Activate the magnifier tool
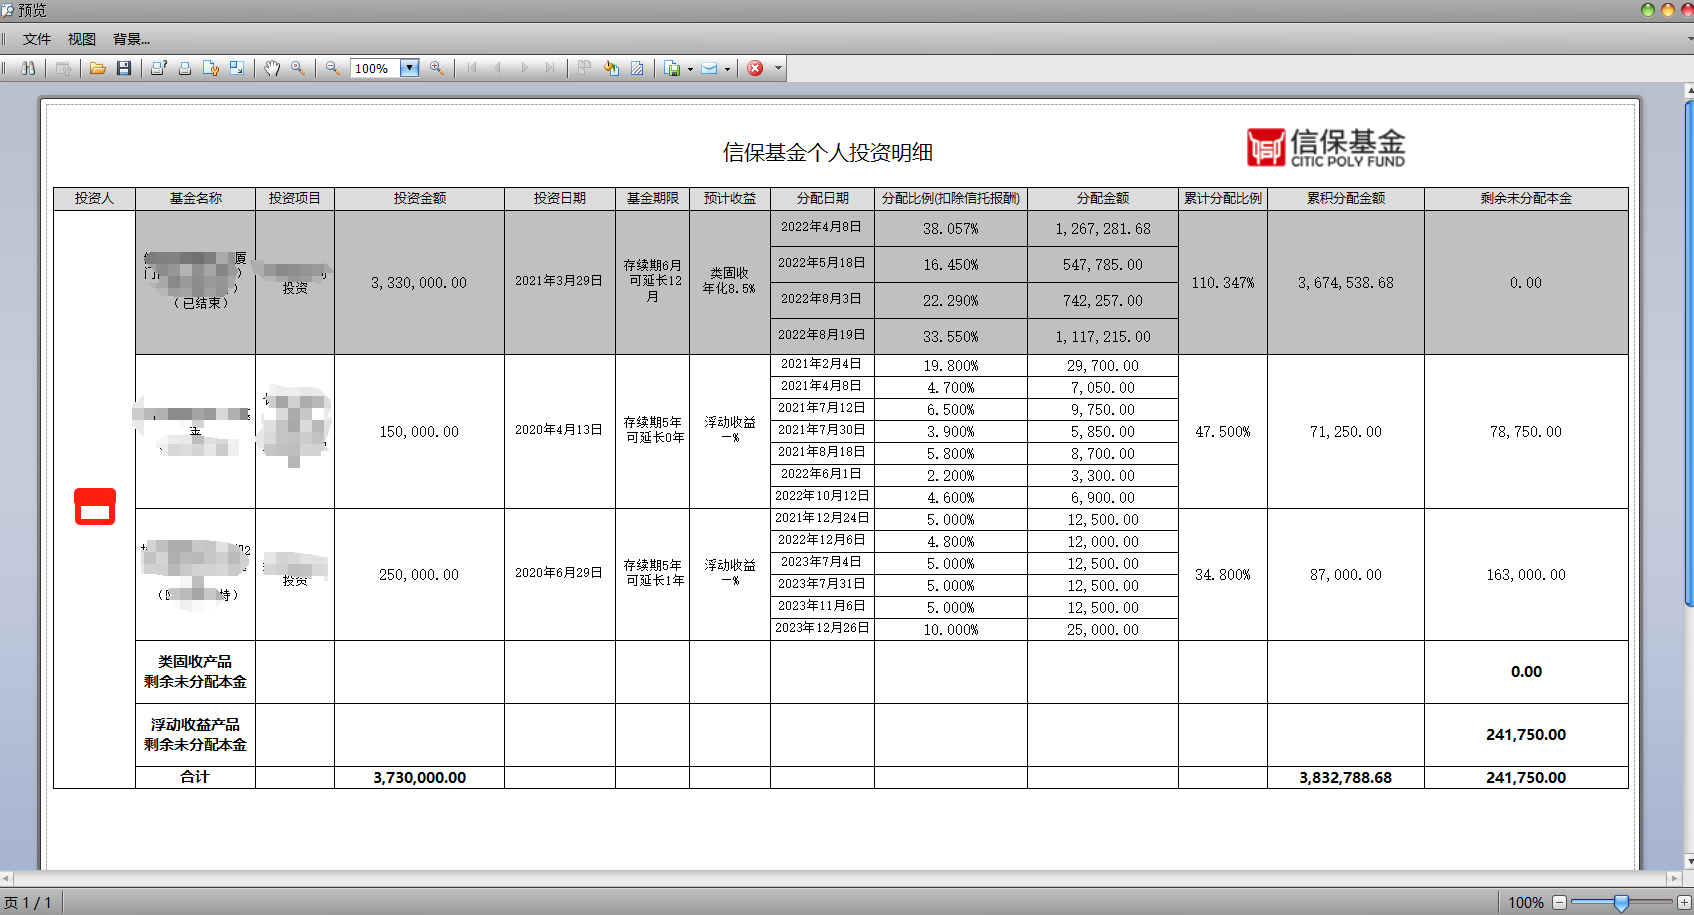 pyautogui.click(x=298, y=68)
